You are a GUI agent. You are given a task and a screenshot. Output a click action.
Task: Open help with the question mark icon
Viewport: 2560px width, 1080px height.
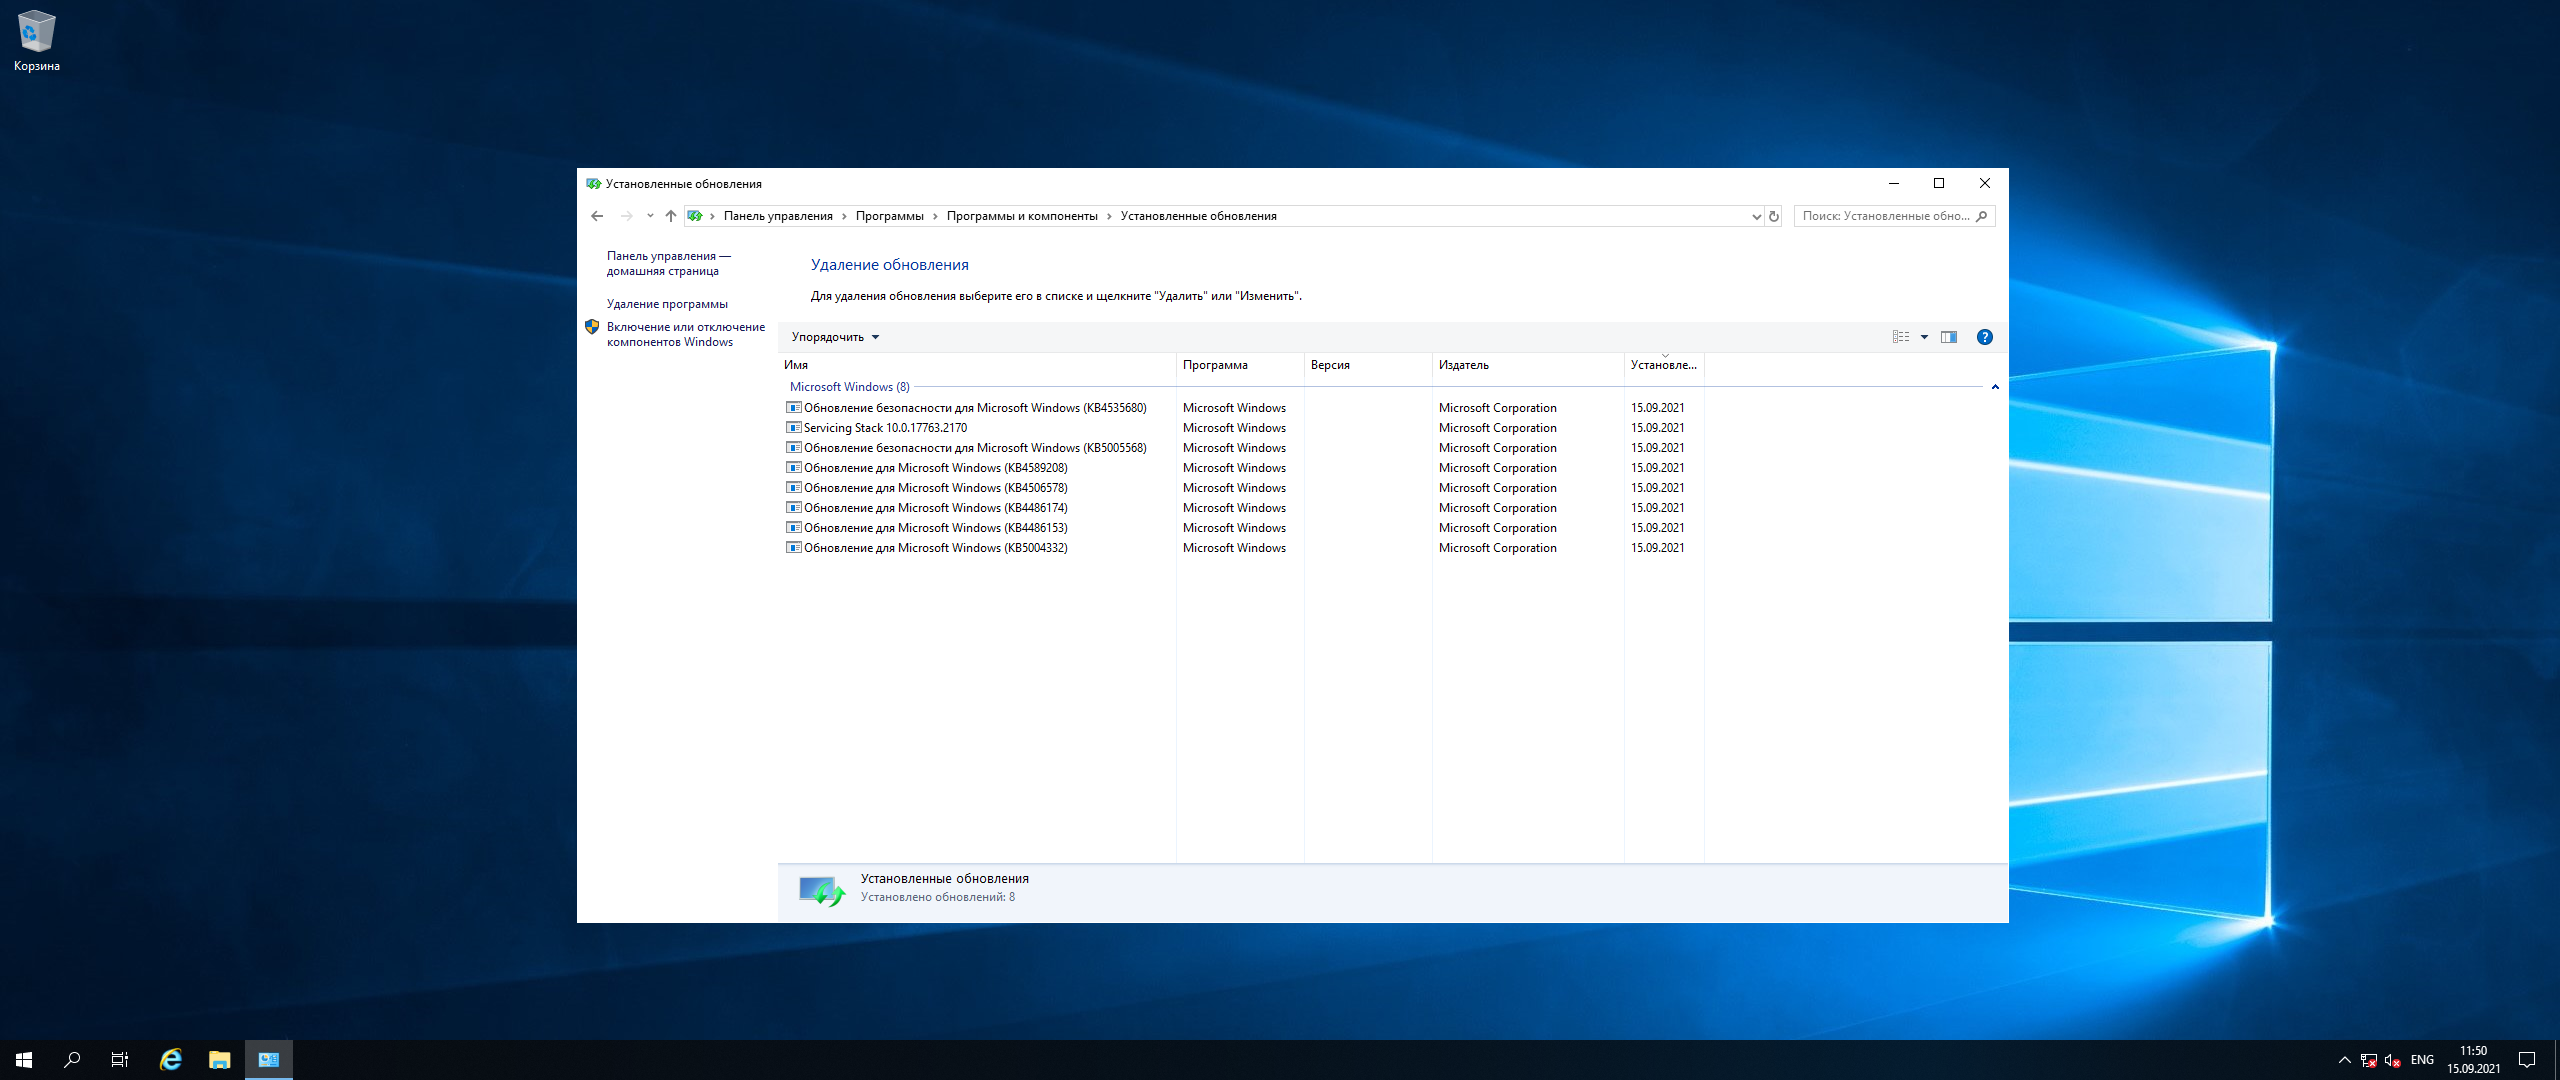point(1985,337)
